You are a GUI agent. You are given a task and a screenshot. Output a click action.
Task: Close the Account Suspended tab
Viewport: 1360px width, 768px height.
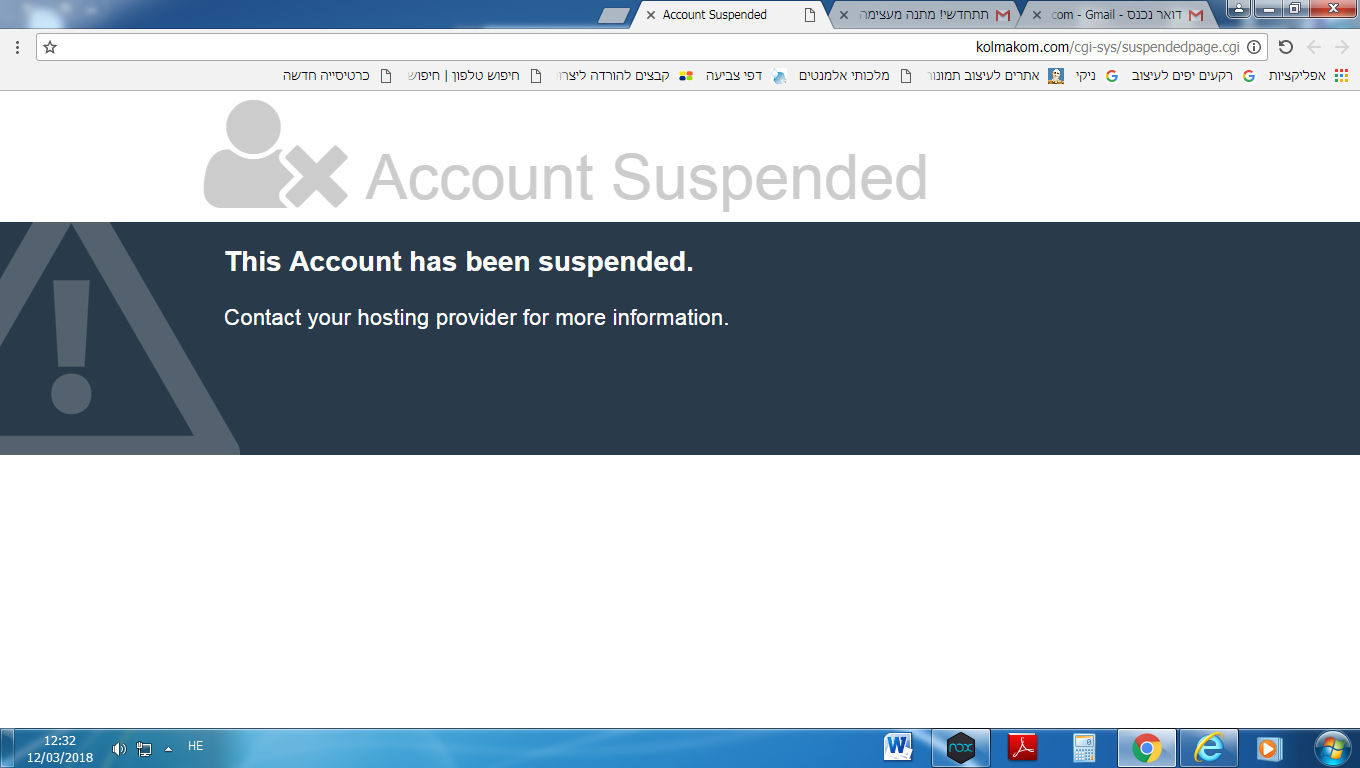651,15
